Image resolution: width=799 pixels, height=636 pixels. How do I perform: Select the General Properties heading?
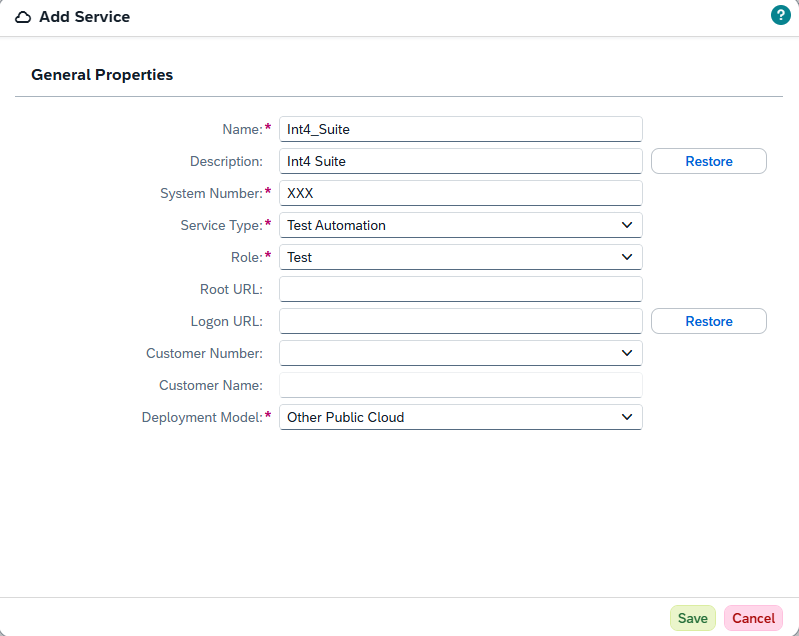click(x=102, y=75)
